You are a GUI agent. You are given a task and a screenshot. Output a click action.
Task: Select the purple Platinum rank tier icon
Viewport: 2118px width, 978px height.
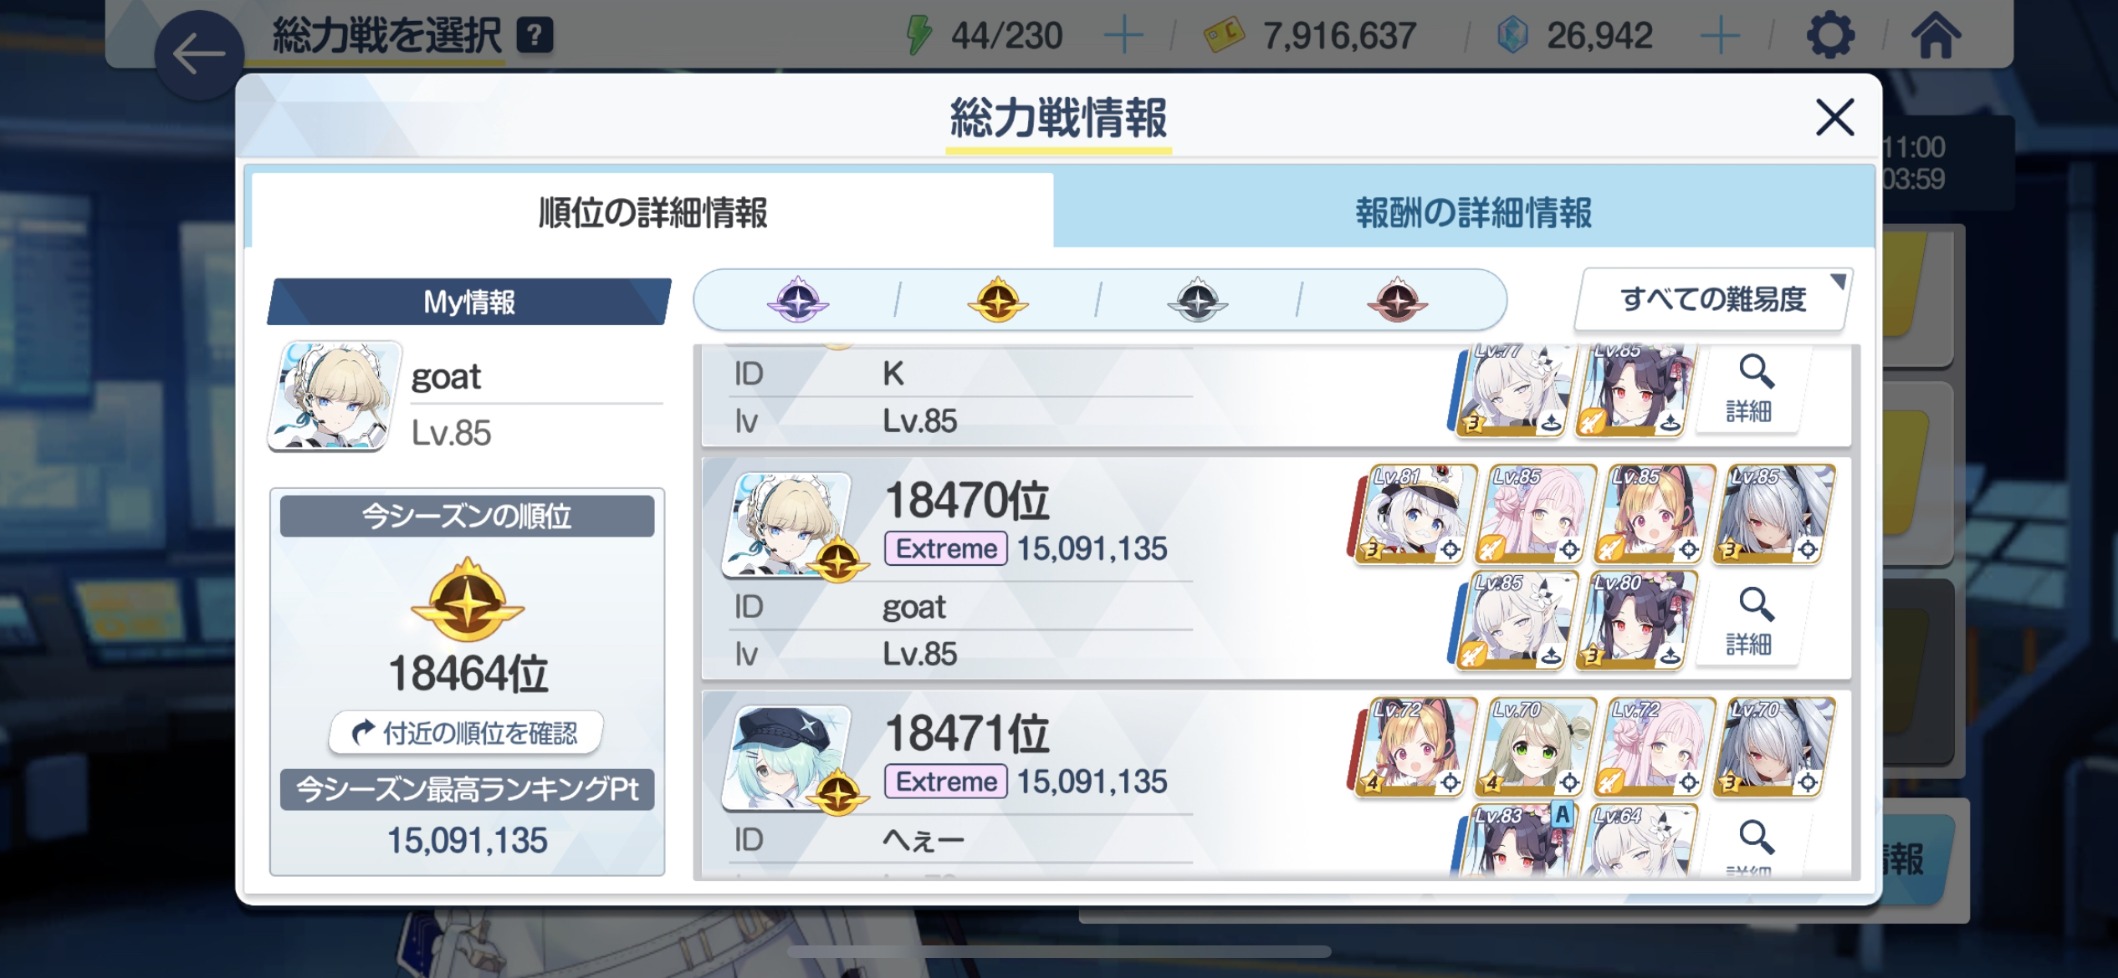click(798, 299)
